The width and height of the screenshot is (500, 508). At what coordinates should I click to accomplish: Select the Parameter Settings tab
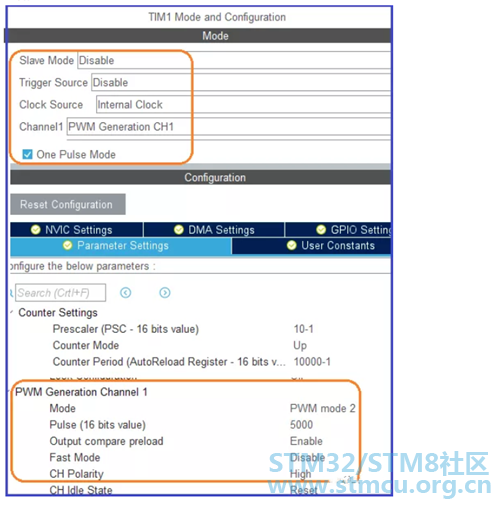point(121,246)
